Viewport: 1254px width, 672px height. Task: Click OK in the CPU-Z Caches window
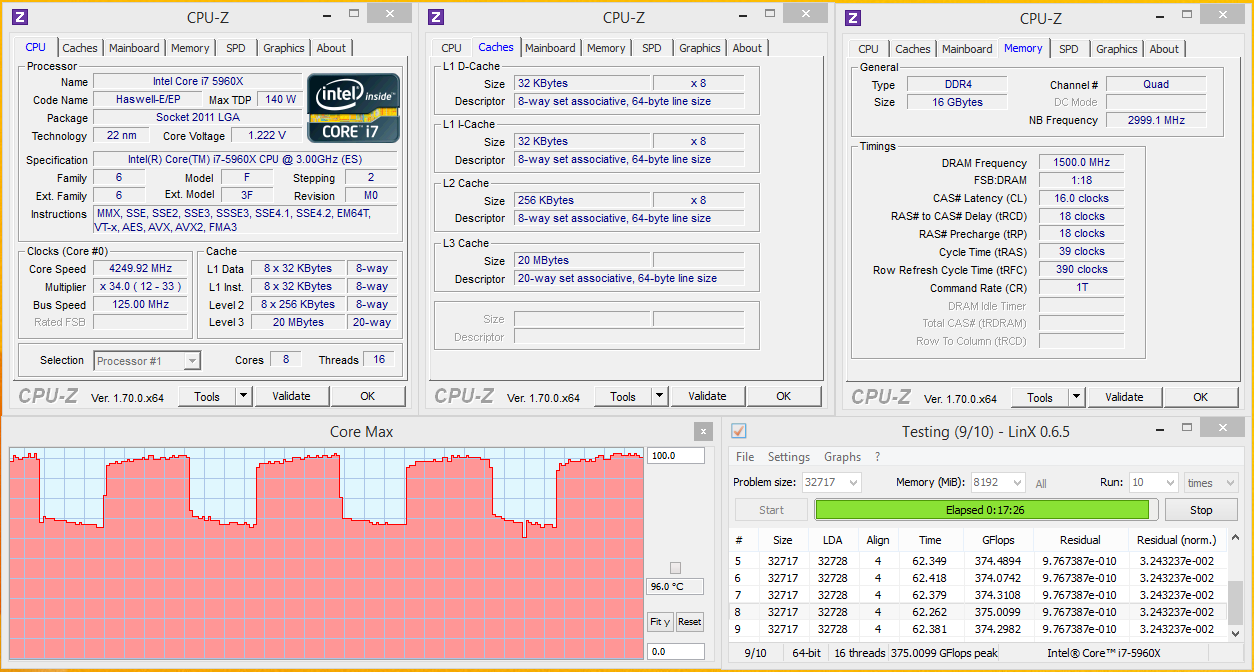tap(784, 396)
